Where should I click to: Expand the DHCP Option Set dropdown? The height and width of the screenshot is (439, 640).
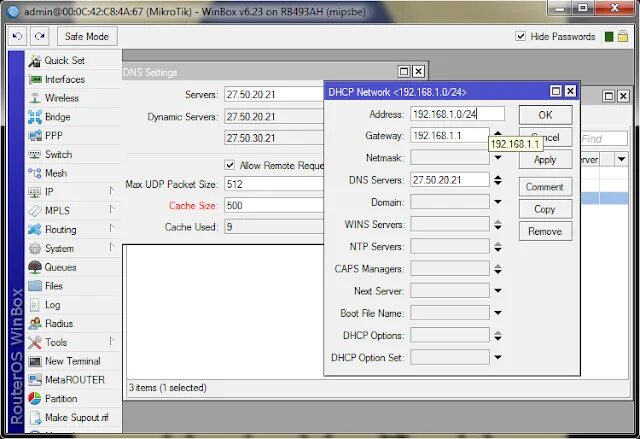coord(498,357)
